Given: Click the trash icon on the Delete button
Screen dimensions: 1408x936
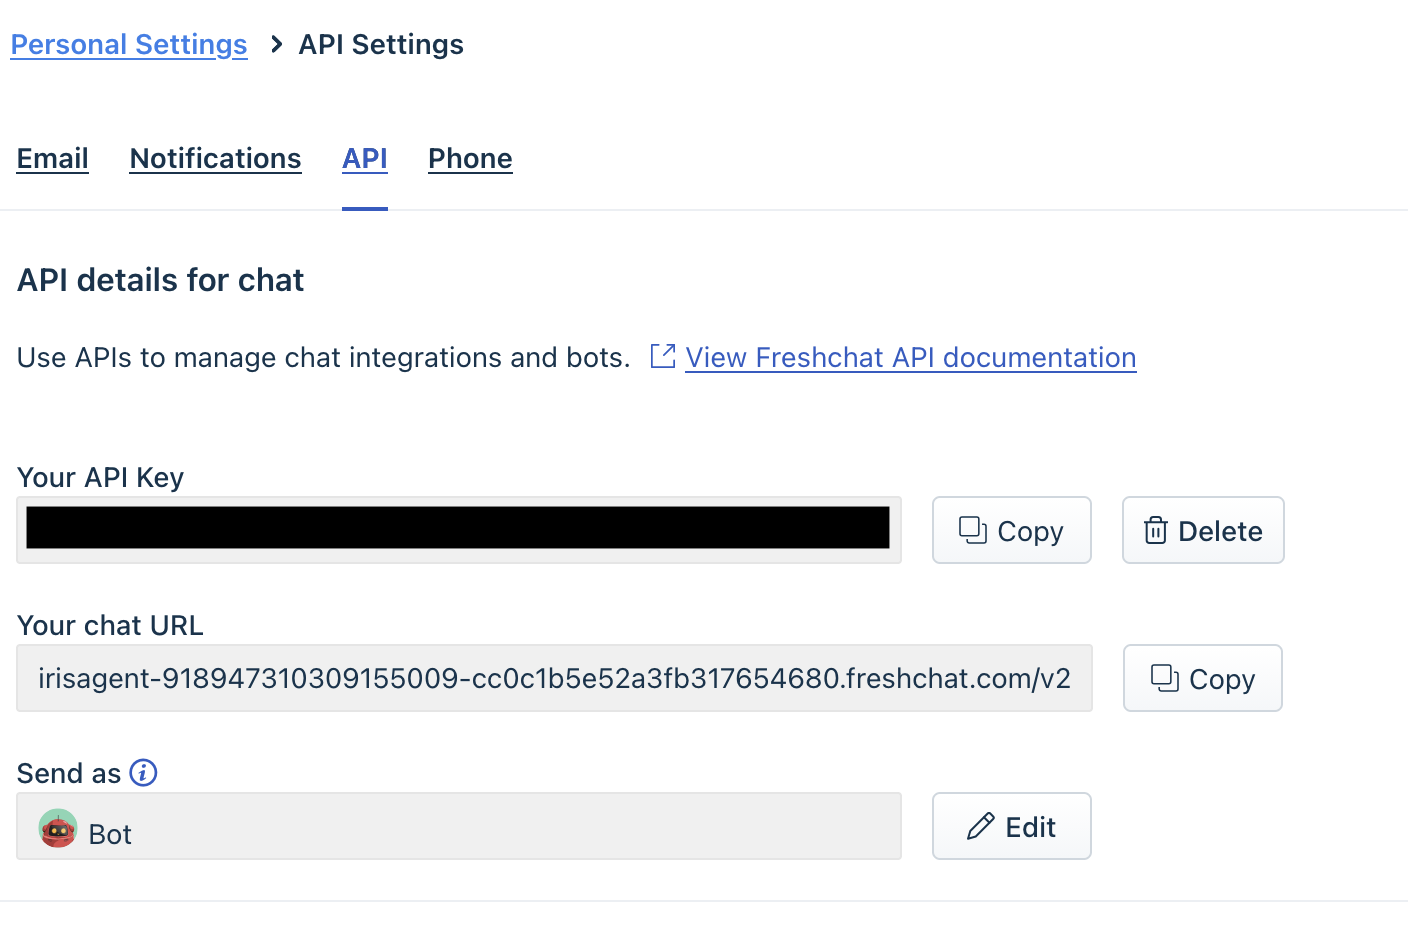Looking at the screenshot, I should tap(1157, 530).
